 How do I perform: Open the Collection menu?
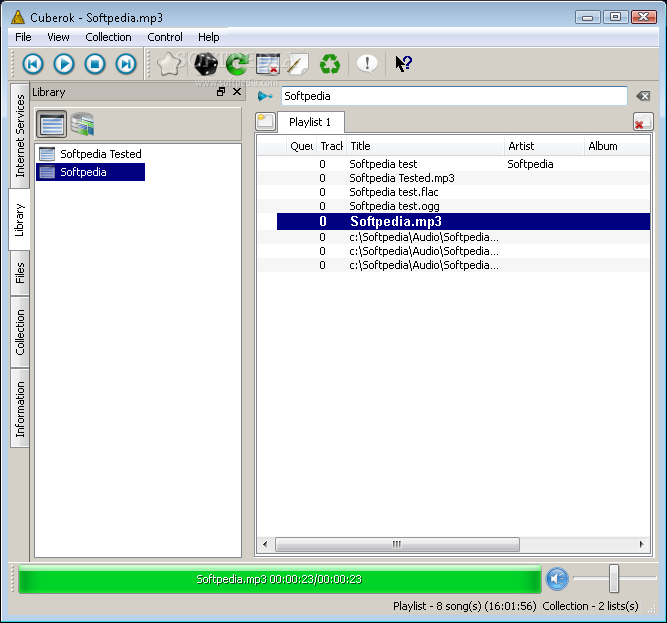(108, 37)
